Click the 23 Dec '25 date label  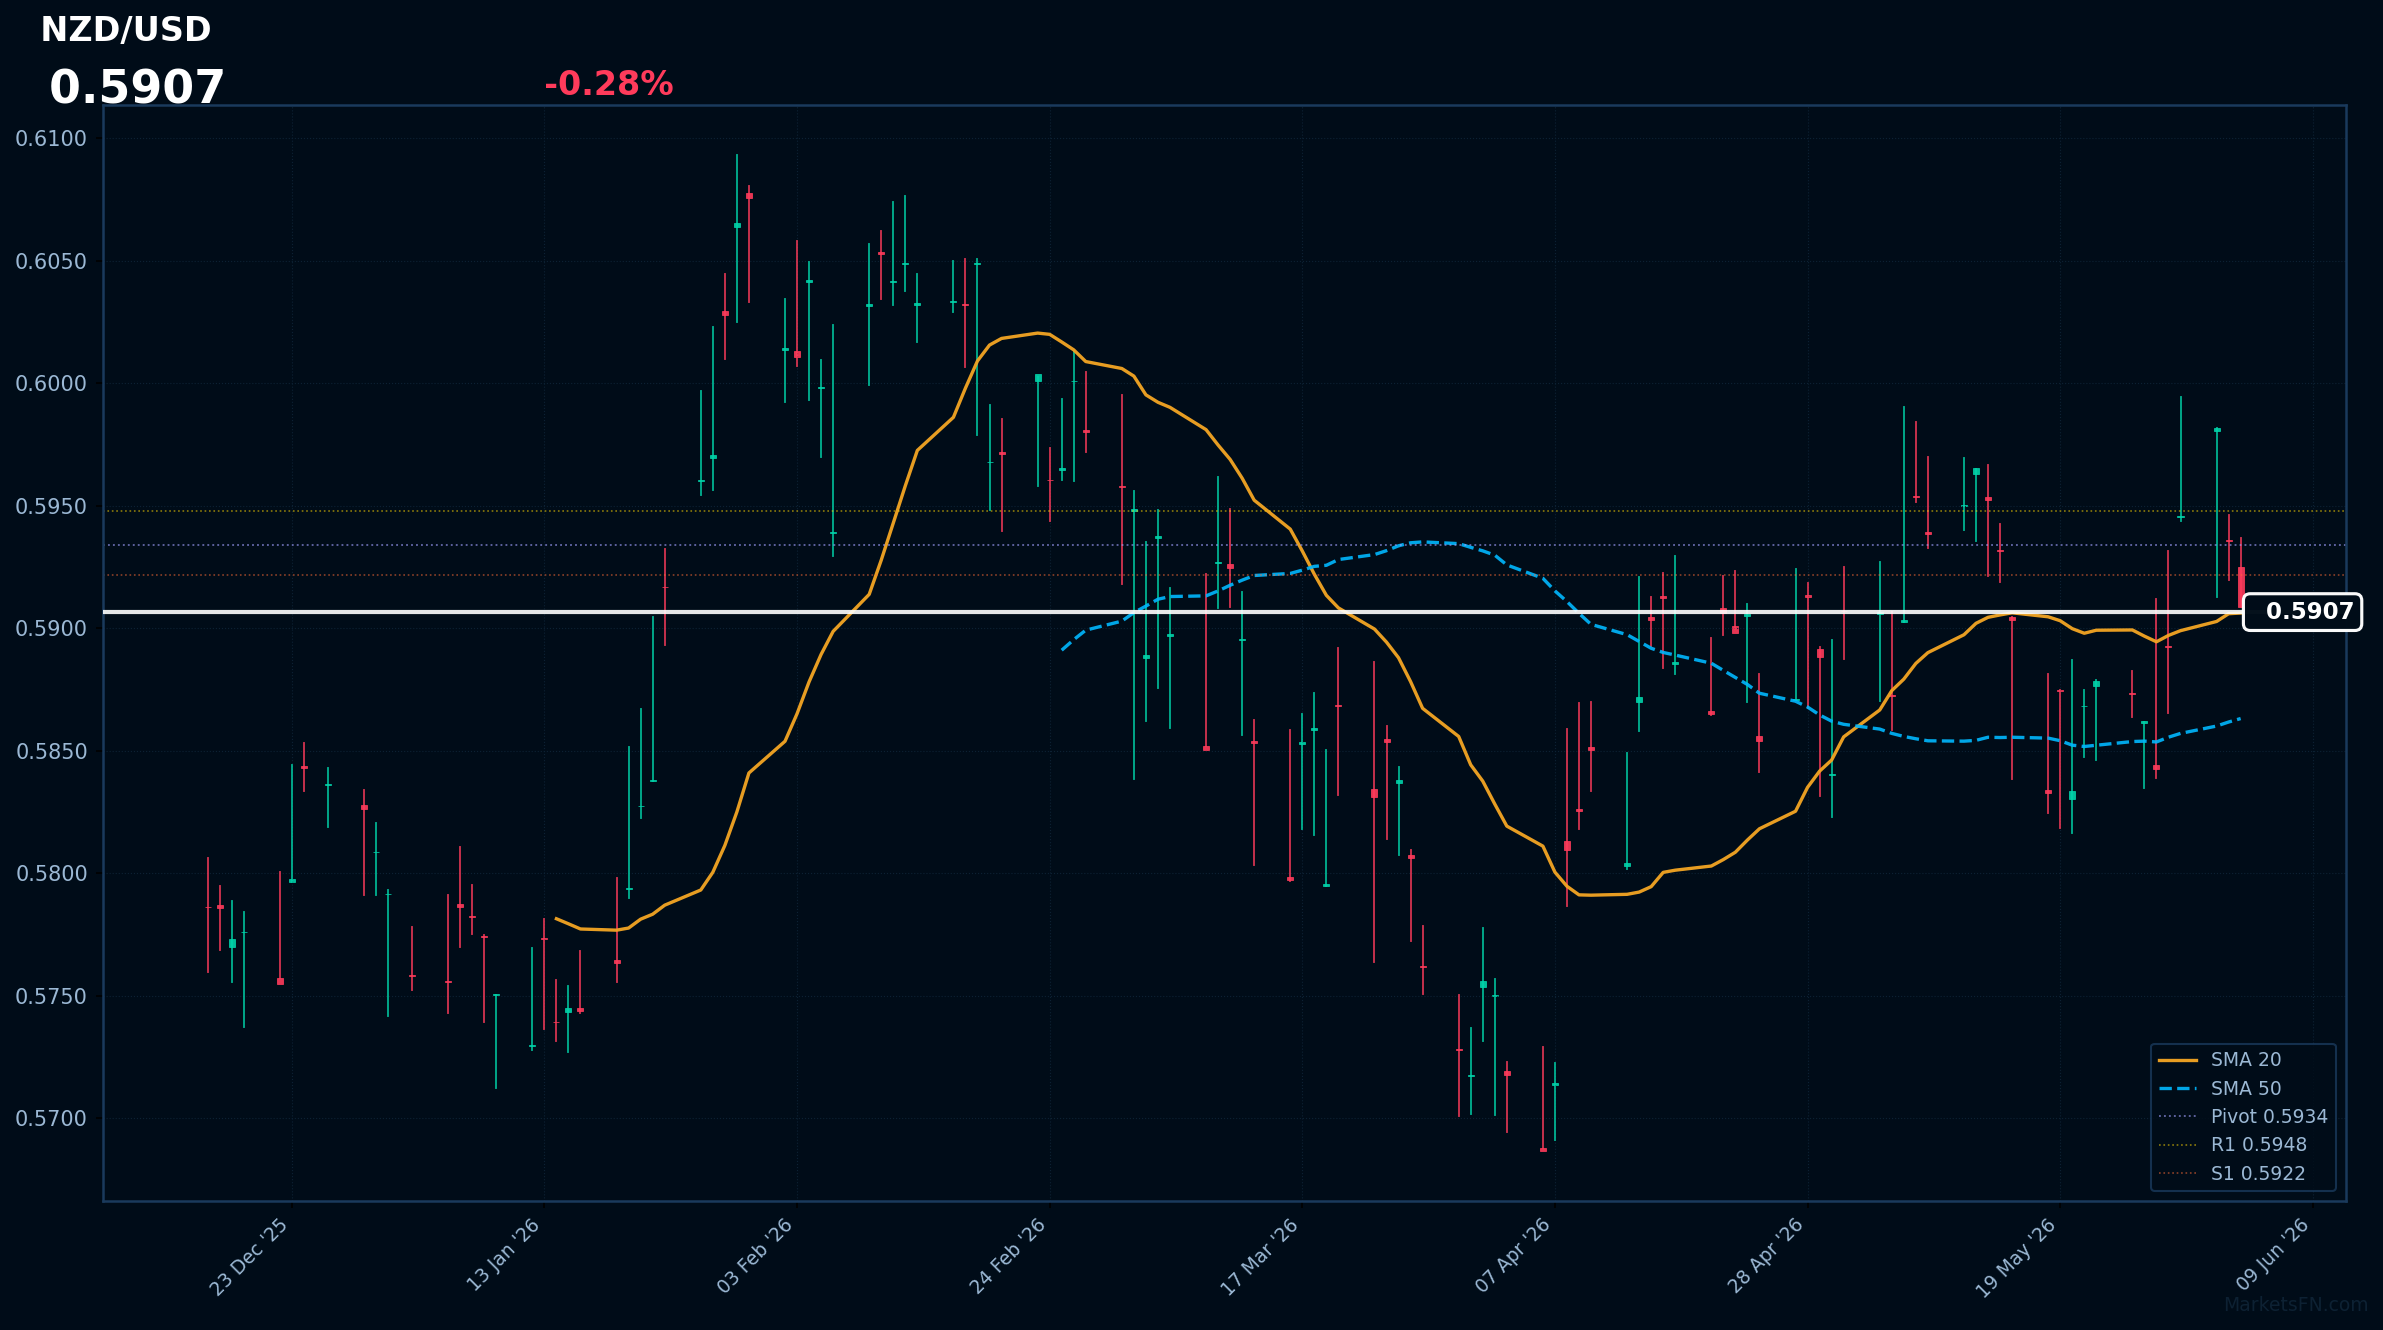coord(249,1257)
